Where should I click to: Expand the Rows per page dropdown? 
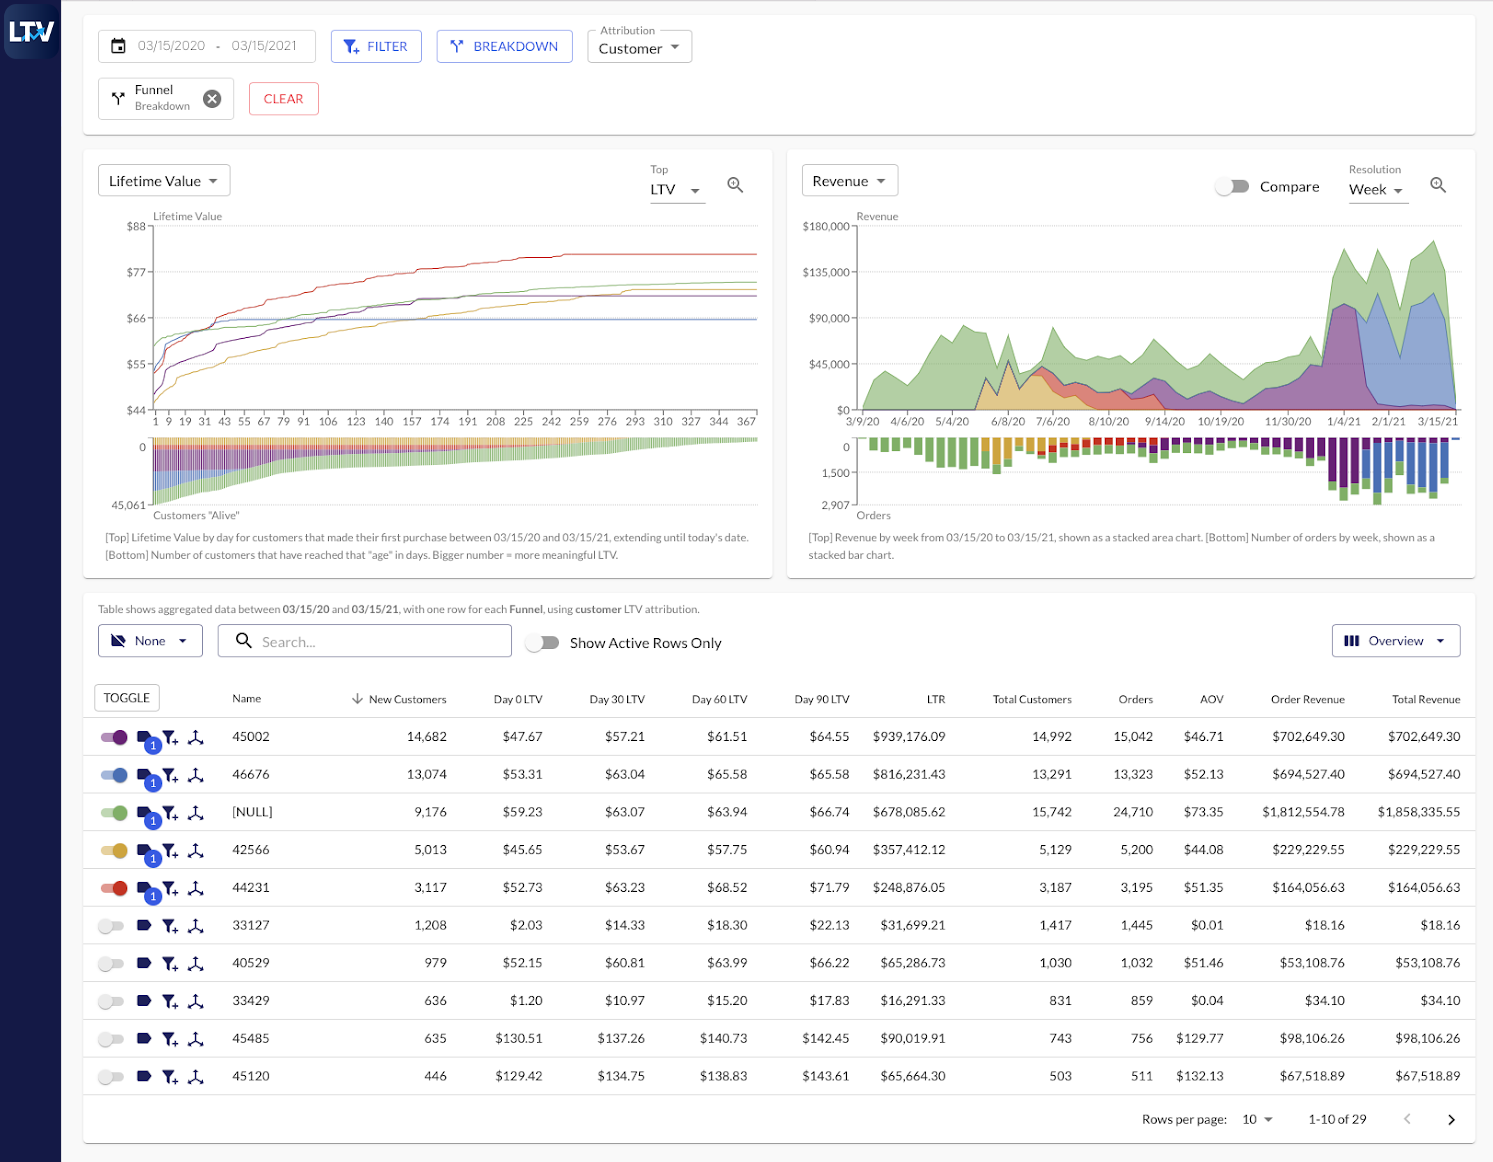coord(1257,1120)
